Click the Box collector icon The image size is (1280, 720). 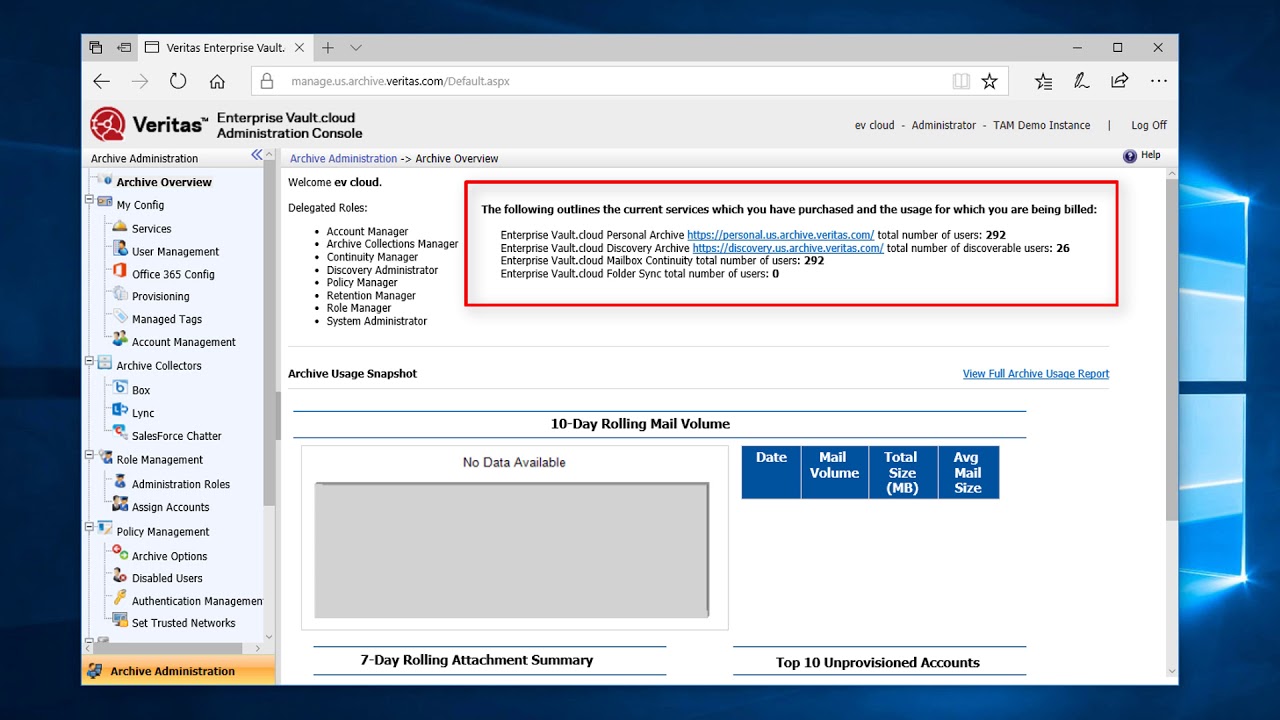[120, 389]
